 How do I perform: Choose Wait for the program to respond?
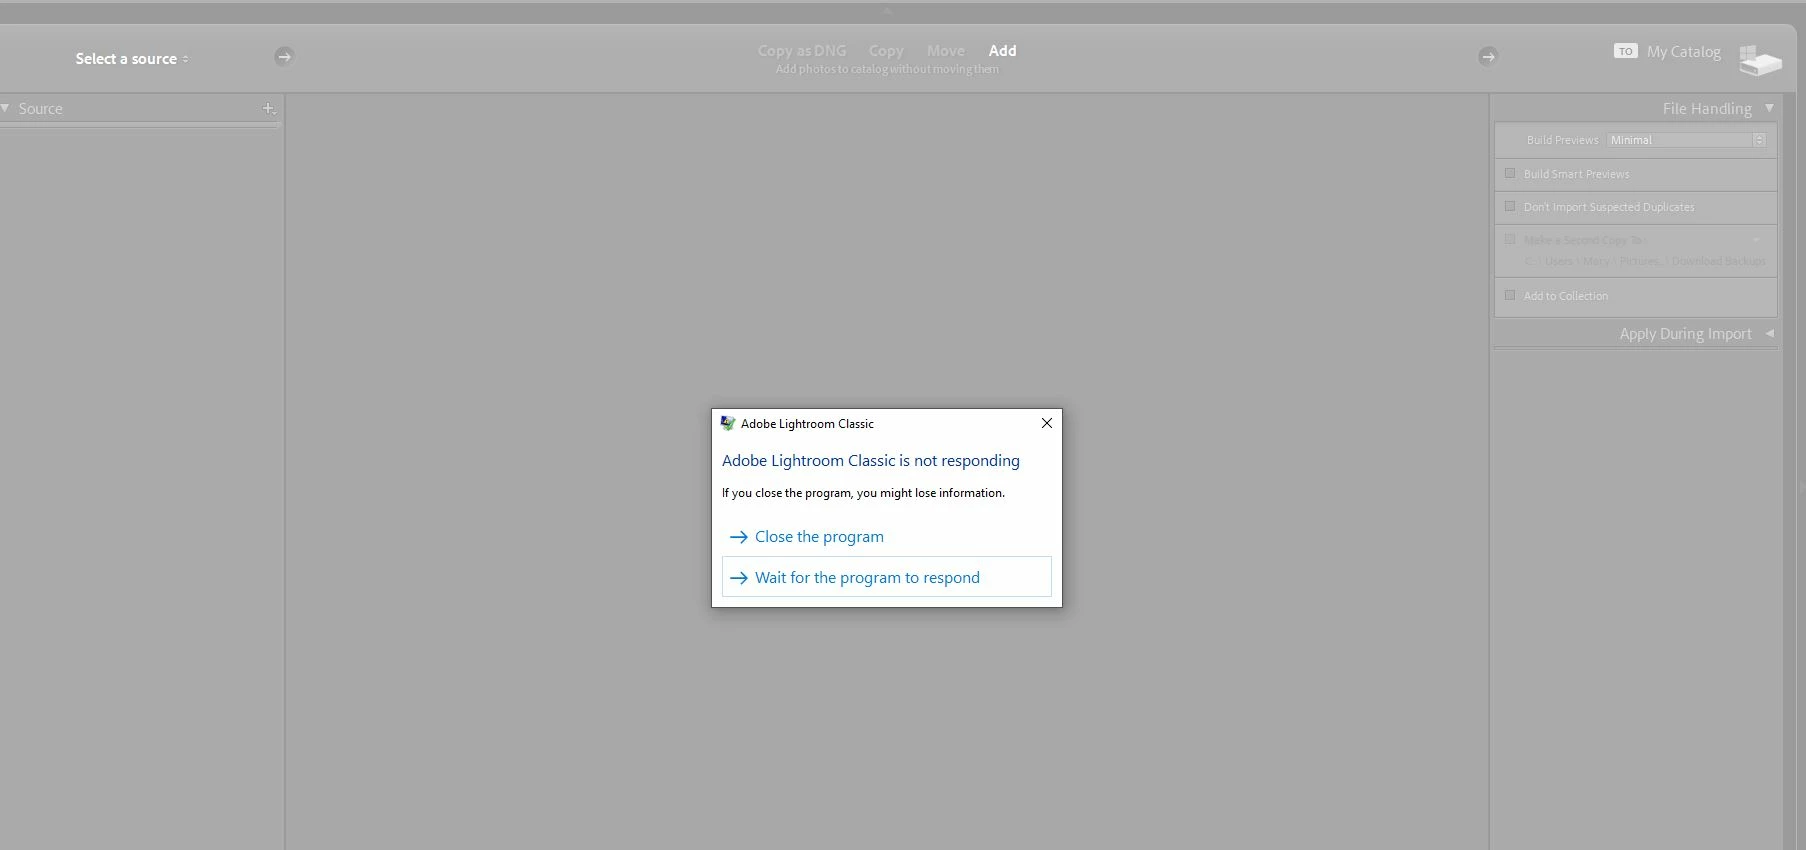tap(886, 577)
